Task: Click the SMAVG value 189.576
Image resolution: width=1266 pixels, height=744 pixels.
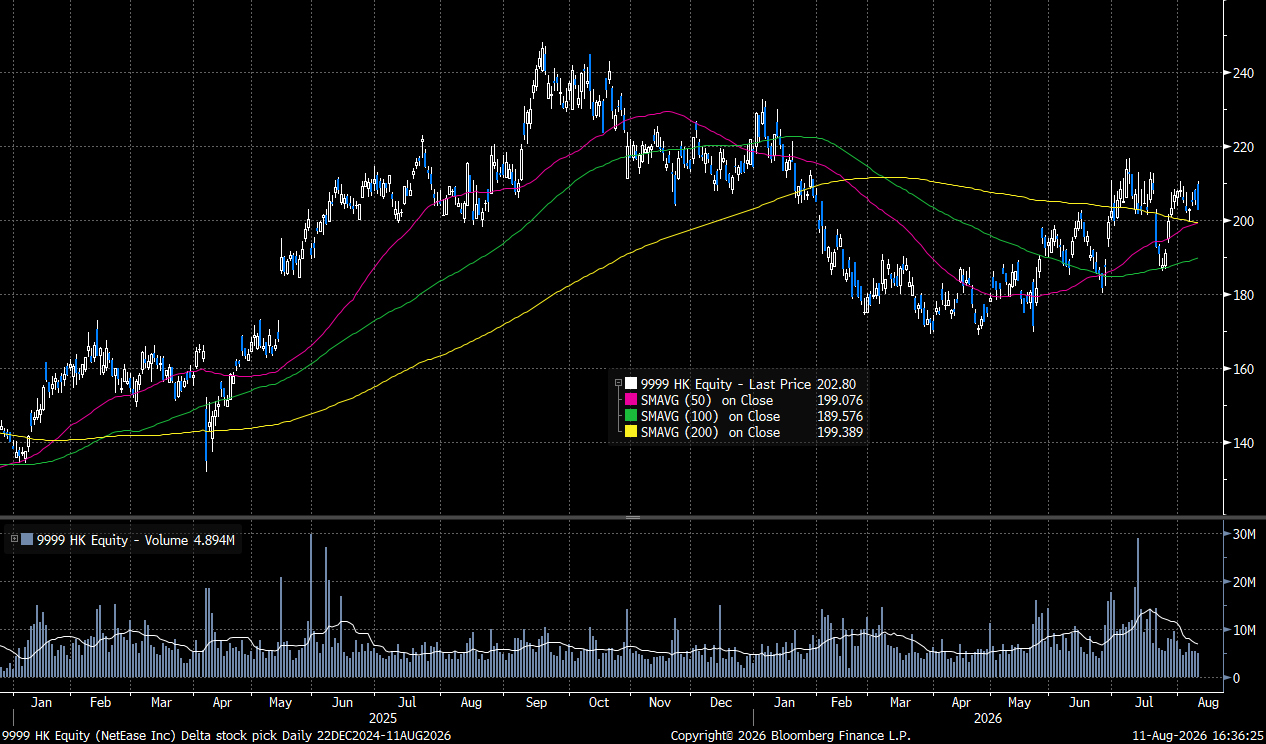Action: [839, 416]
